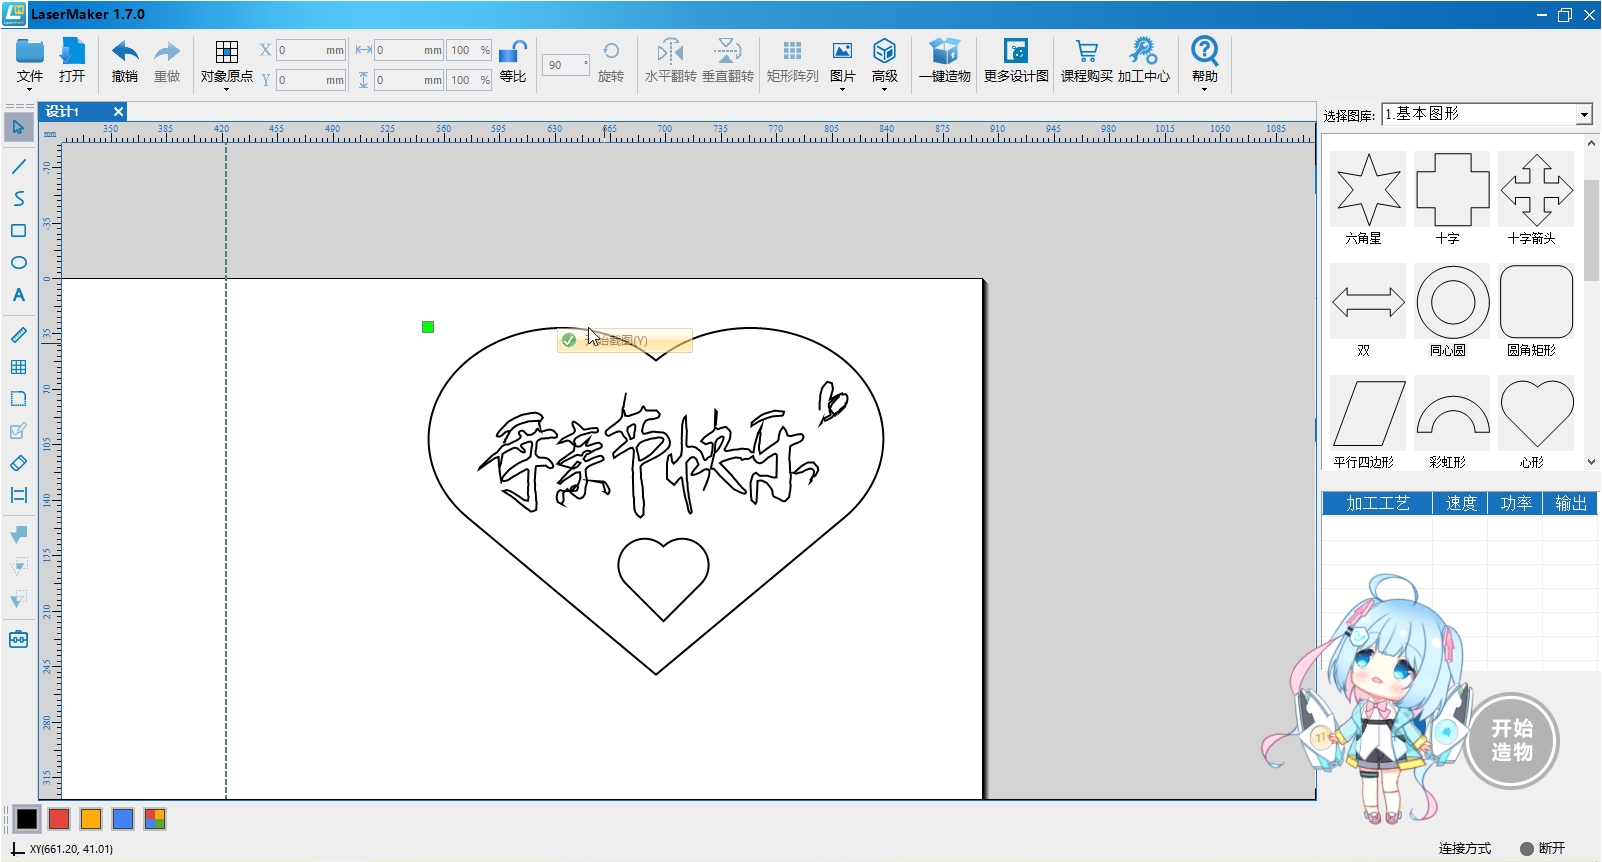Click the rotation angle 90 field
The height and width of the screenshot is (862, 1602).
click(x=566, y=65)
